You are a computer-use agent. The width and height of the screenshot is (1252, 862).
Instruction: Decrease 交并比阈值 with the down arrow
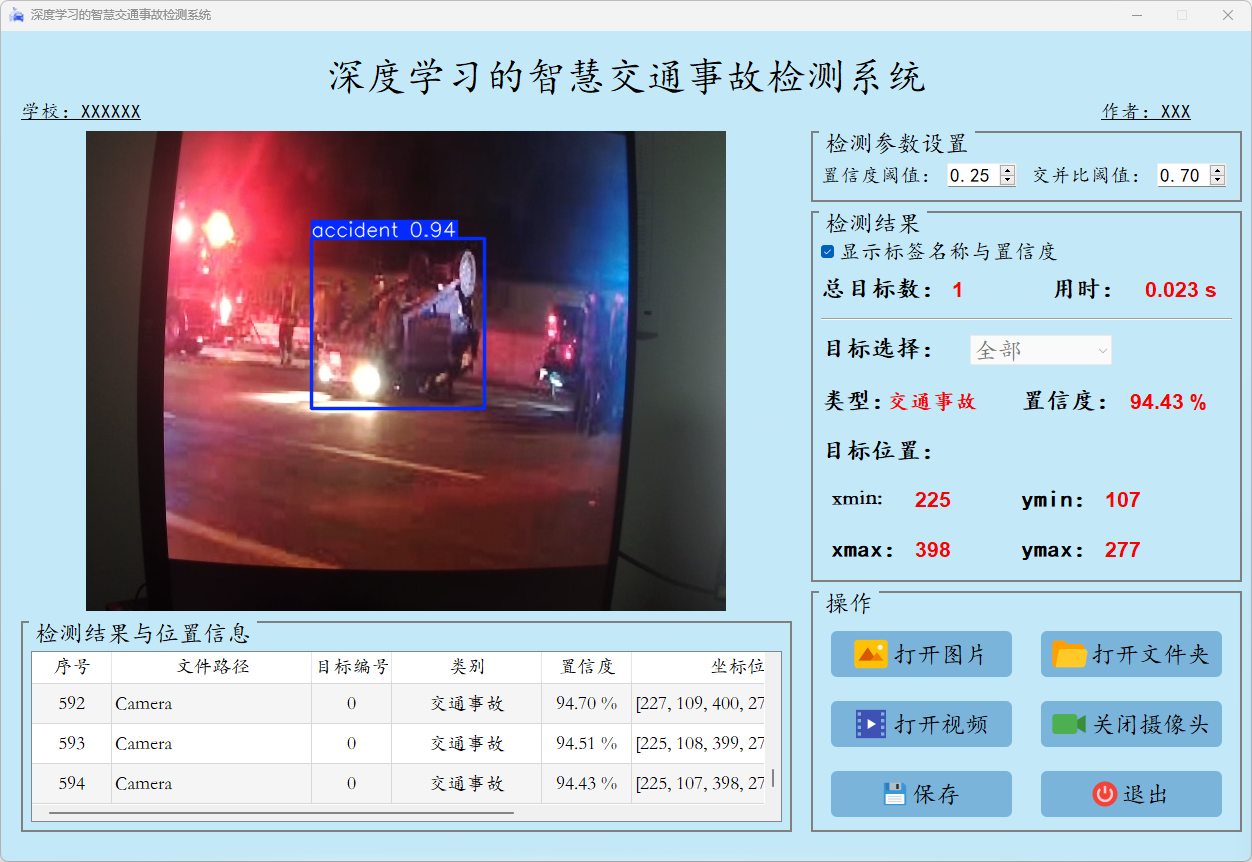pos(1217,180)
